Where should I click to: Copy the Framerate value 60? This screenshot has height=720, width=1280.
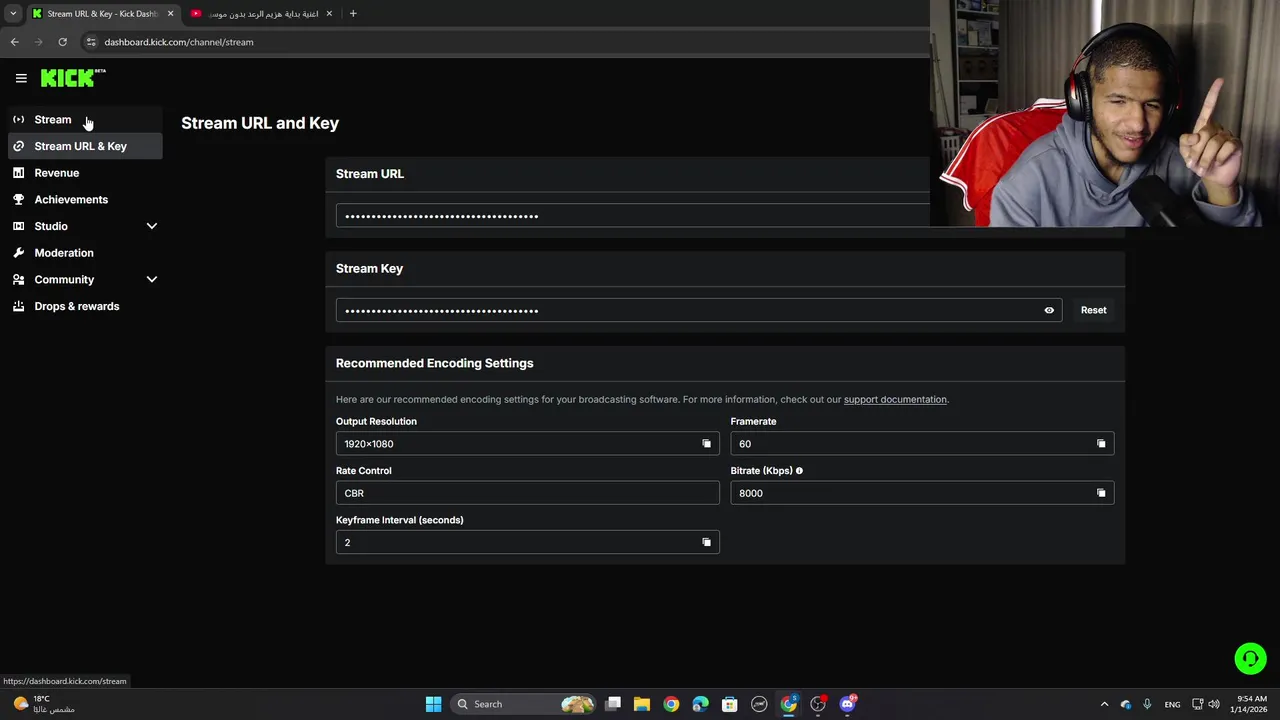[1101, 444]
